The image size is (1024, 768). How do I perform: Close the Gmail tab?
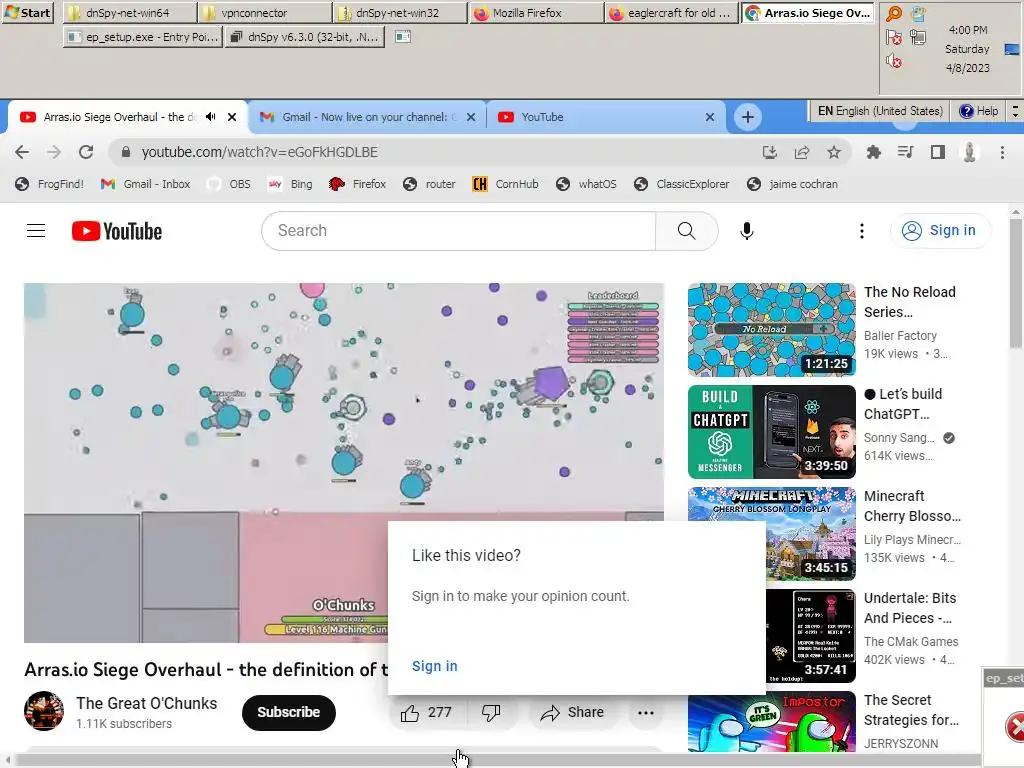[471, 117]
